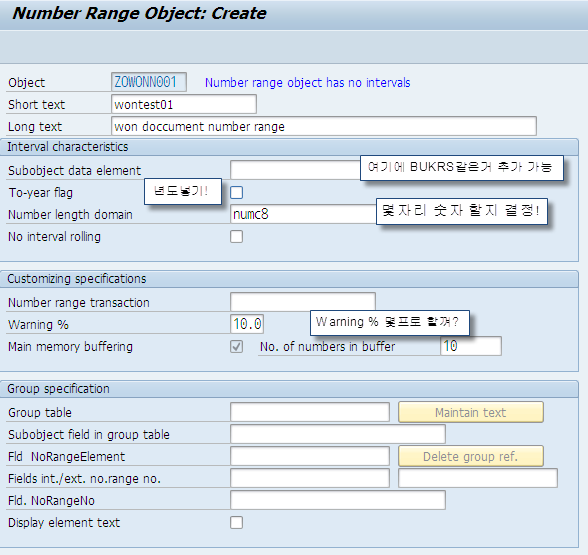Screen dimensions: 588x555
Task: Check the Display element text box
Action: tap(236, 522)
